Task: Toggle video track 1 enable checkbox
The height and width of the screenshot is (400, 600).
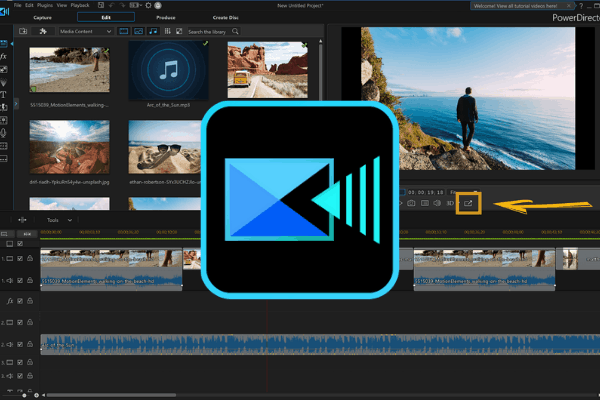Action: pyautogui.click(x=20, y=259)
